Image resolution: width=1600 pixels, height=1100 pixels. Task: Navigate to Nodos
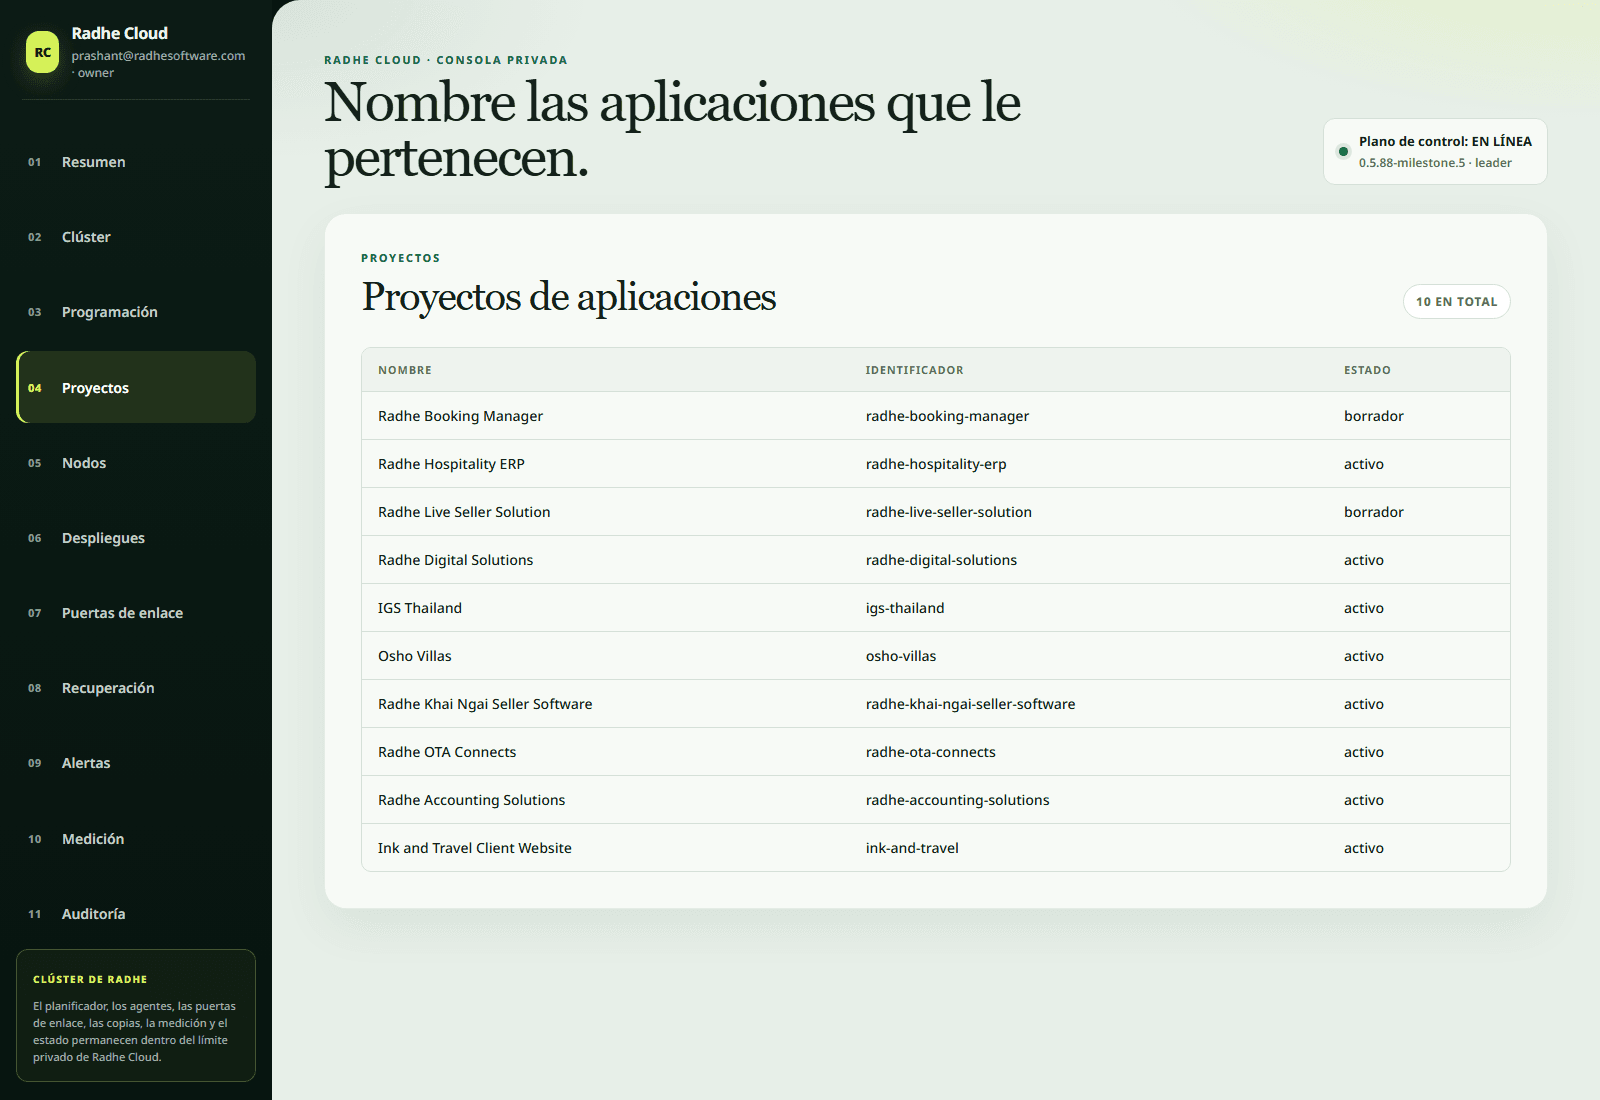136,463
